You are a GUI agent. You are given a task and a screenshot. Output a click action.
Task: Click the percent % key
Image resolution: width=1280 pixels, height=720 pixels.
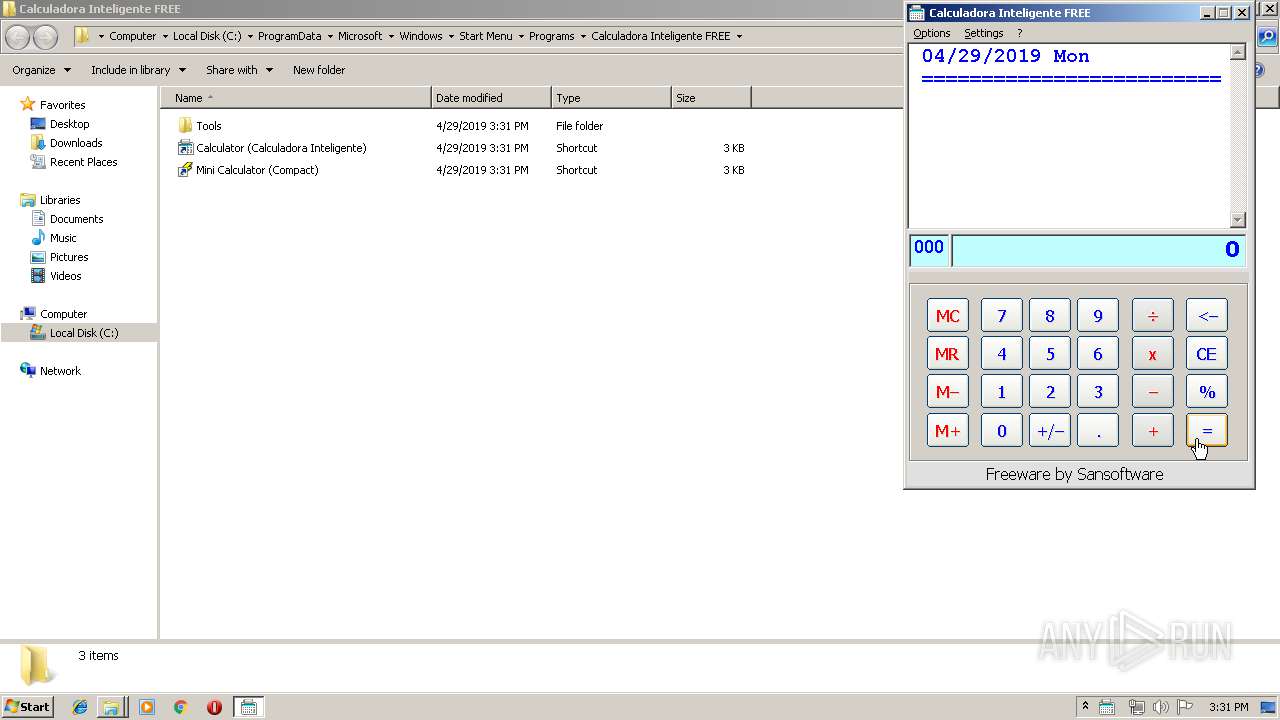[x=1206, y=392]
